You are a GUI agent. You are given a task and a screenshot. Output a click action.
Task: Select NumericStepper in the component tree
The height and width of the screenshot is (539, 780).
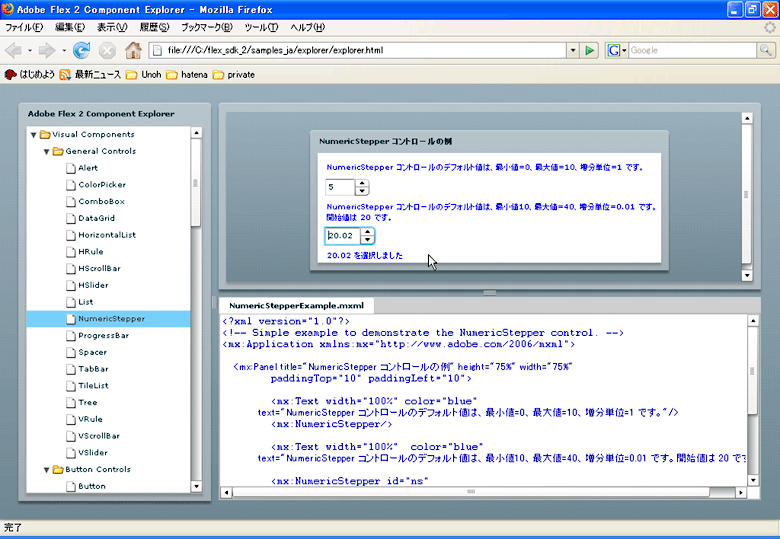click(108, 319)
